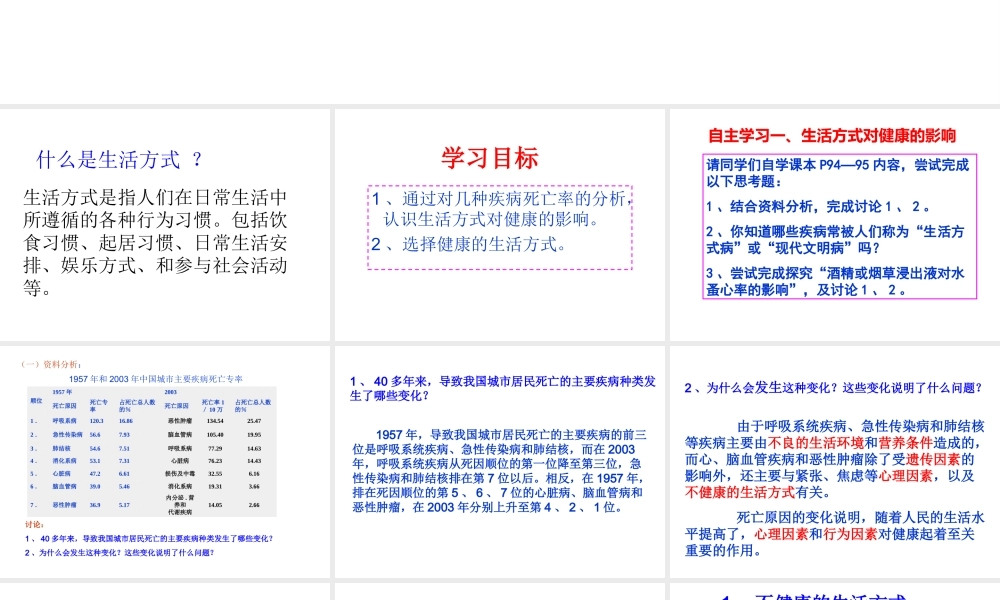Click the heading '什么是生活方式 ？'
1000x600 pixels.
click(x=119, y=159)
